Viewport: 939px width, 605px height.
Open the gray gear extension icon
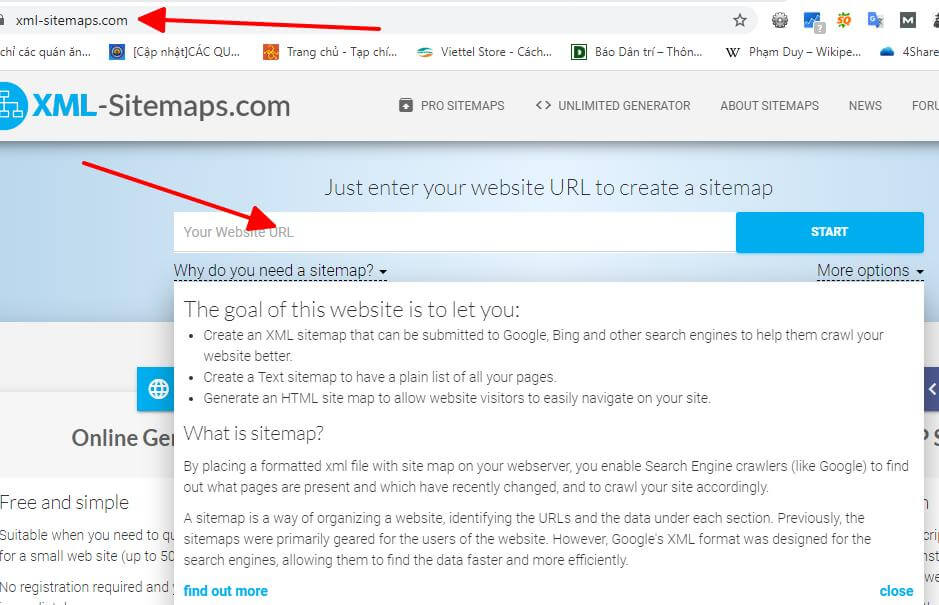[780, 20]
